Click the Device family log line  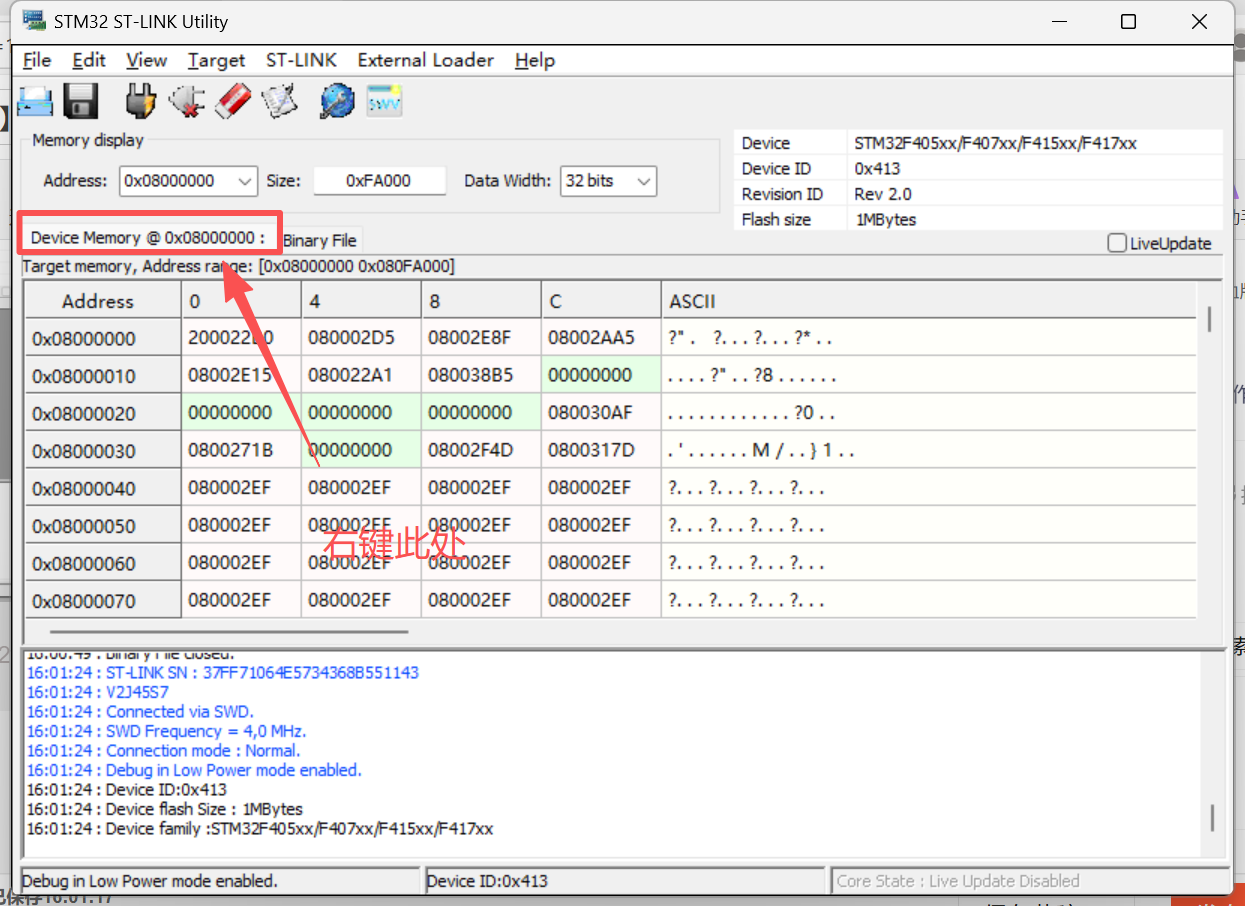(x=260, y=828)
